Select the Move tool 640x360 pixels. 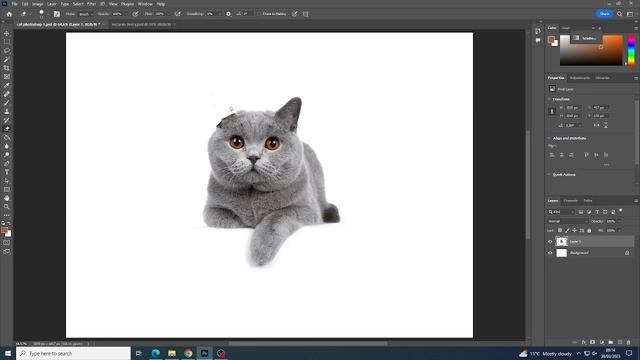coord(7,33)
